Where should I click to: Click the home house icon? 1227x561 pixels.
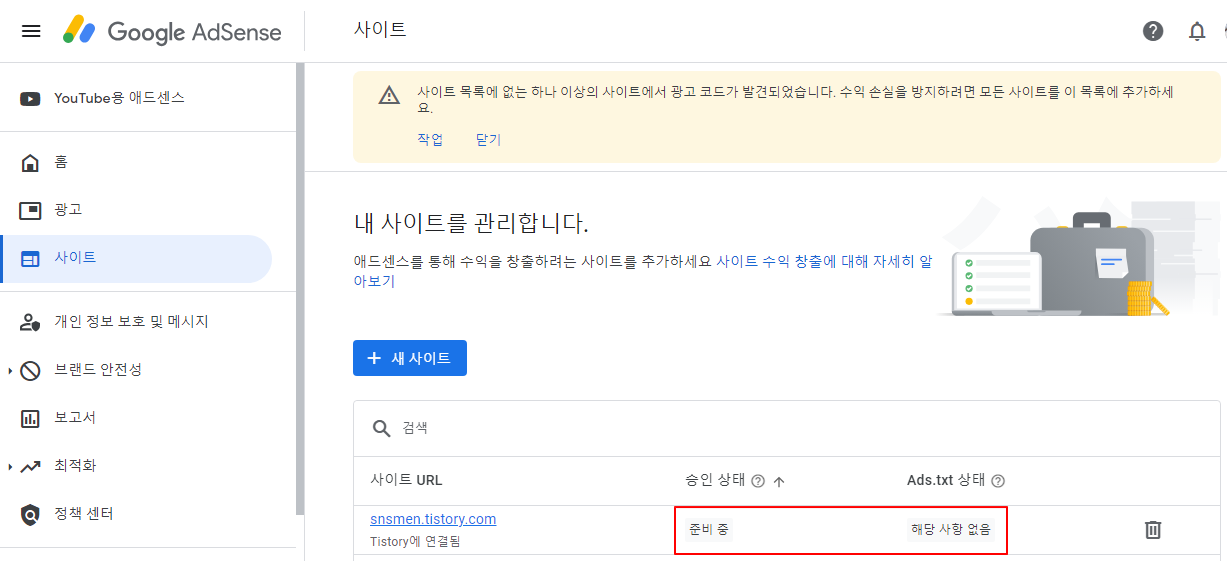click(x=31, y=162)
